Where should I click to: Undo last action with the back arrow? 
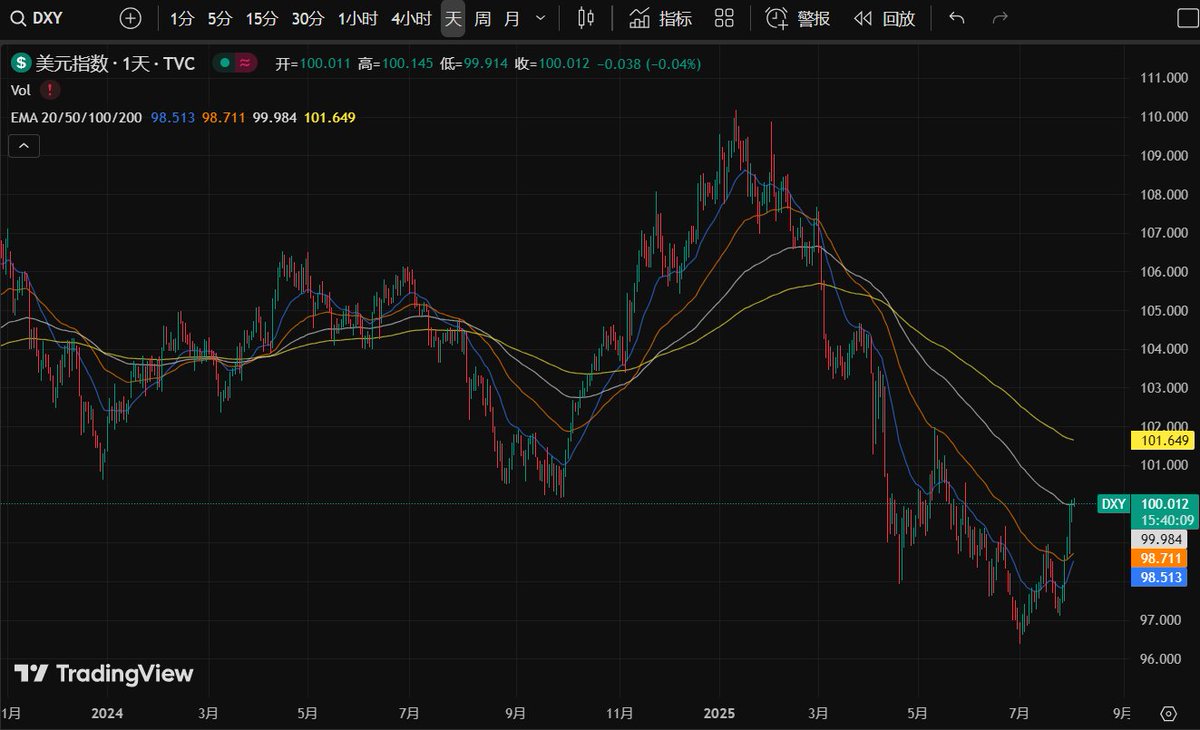(x=957, y=18)
